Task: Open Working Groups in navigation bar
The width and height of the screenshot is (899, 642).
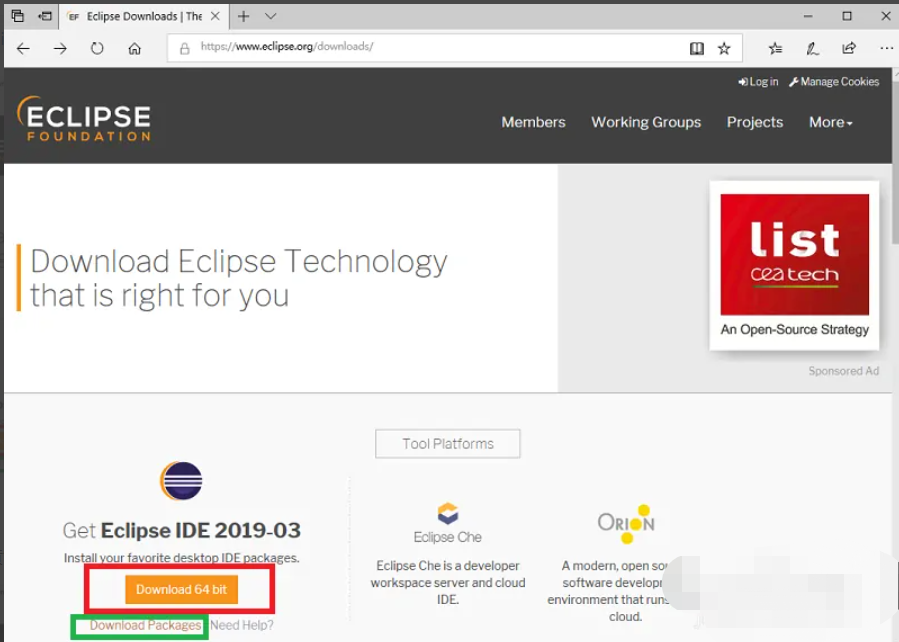Action: [646, 122]
